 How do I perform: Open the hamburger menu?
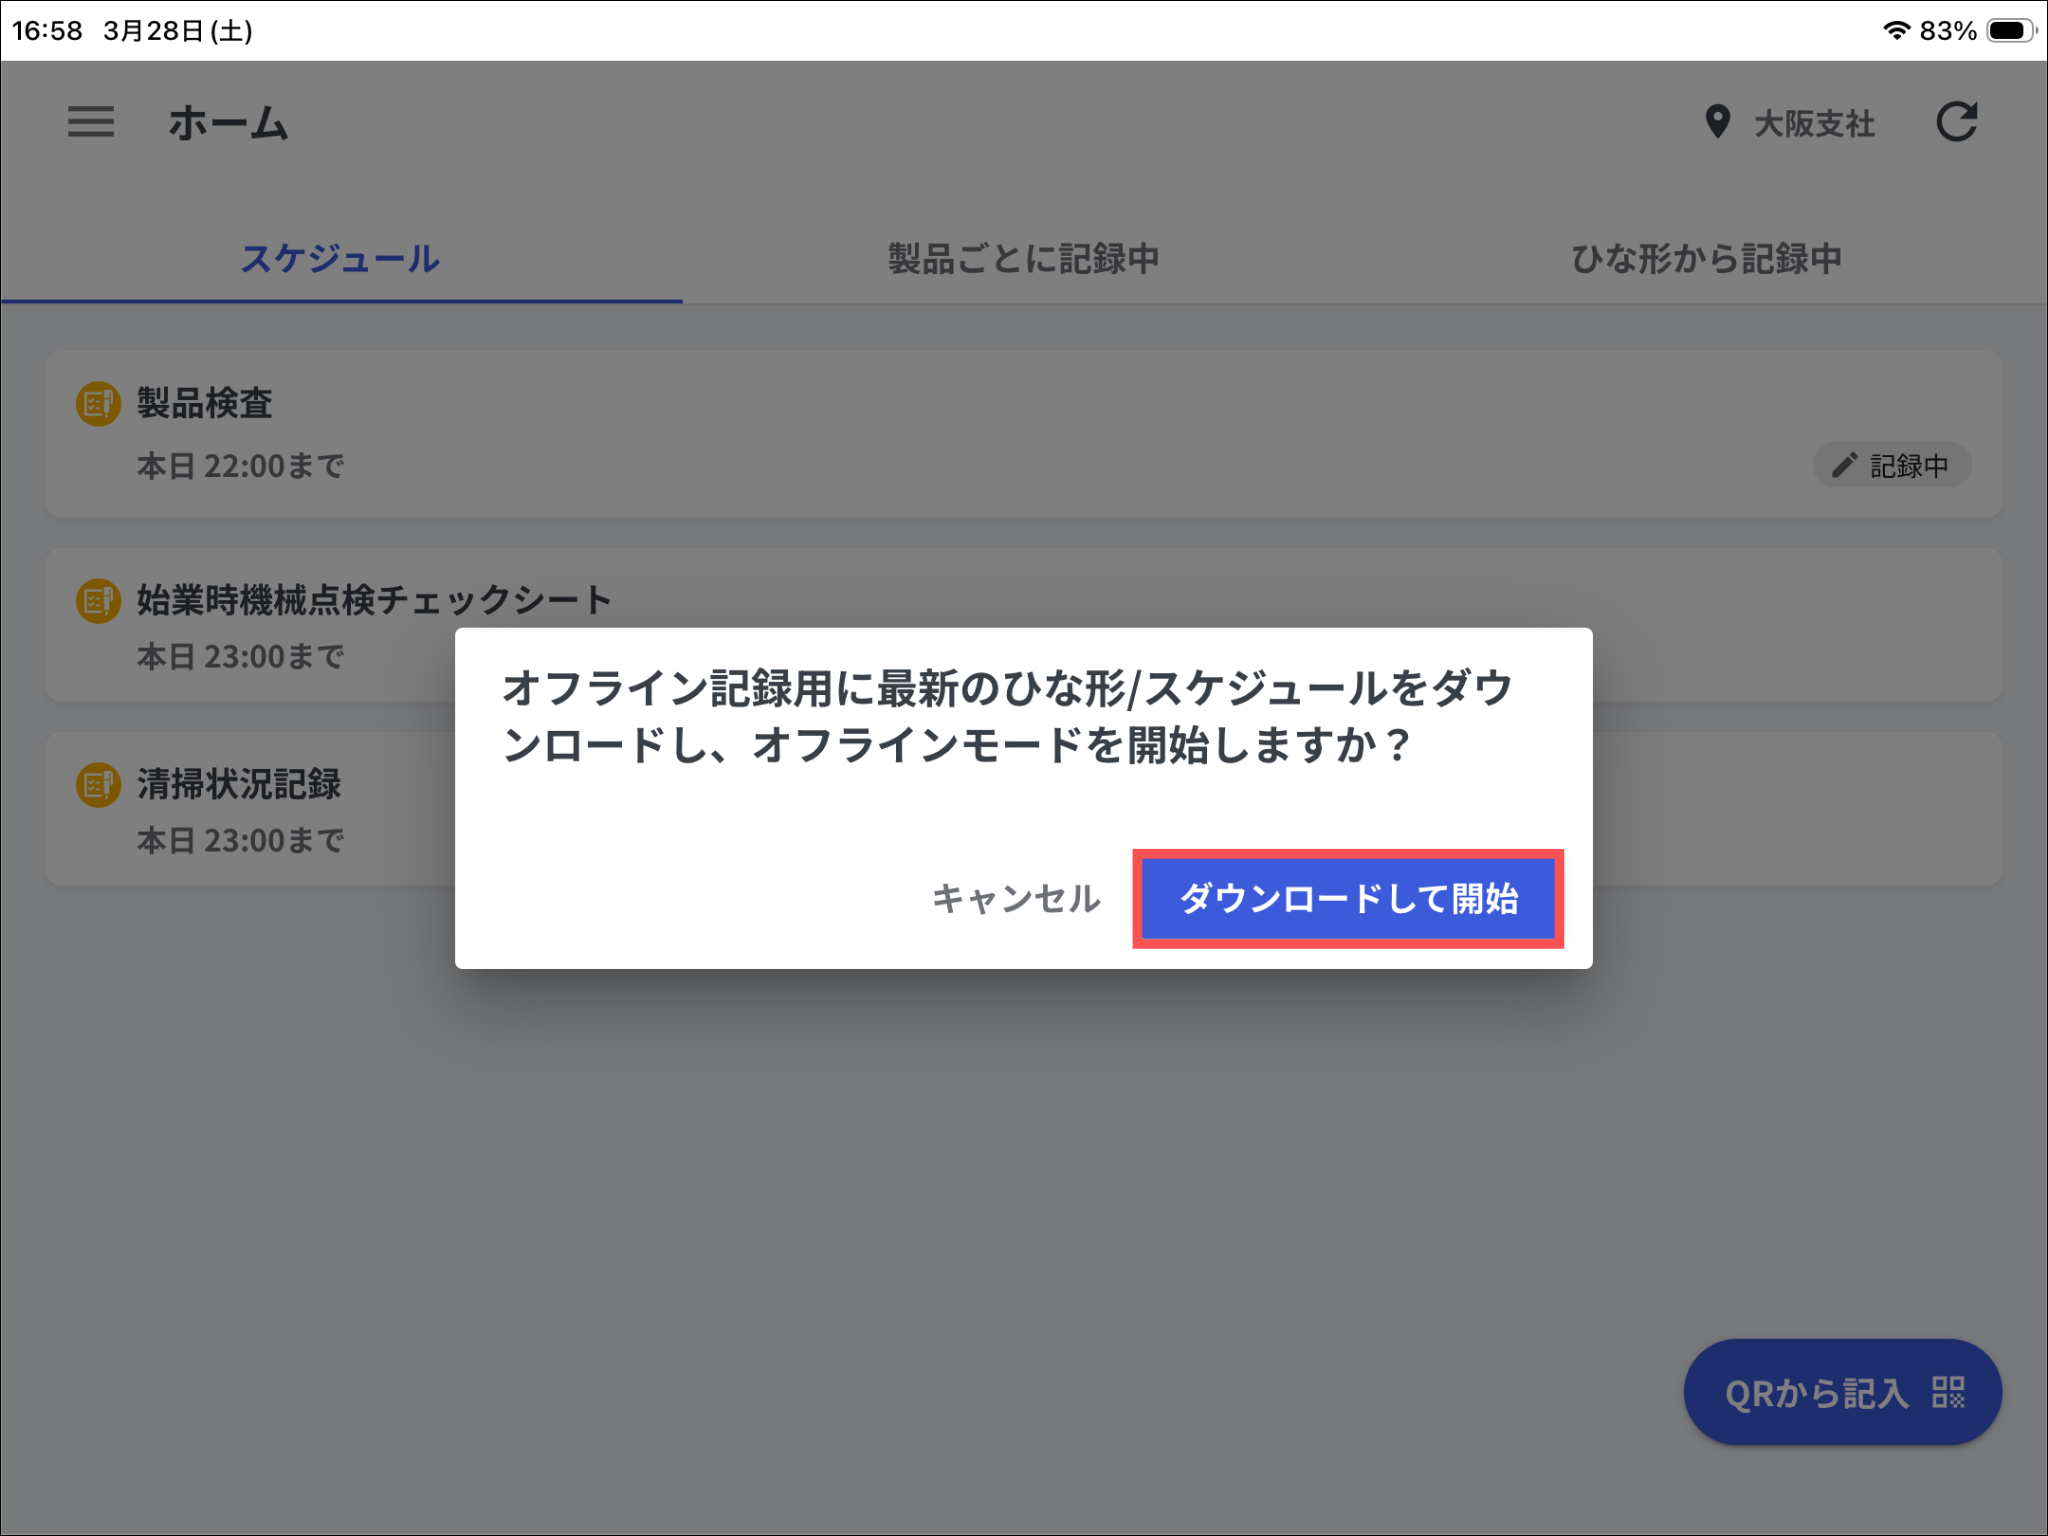point(91,123)
